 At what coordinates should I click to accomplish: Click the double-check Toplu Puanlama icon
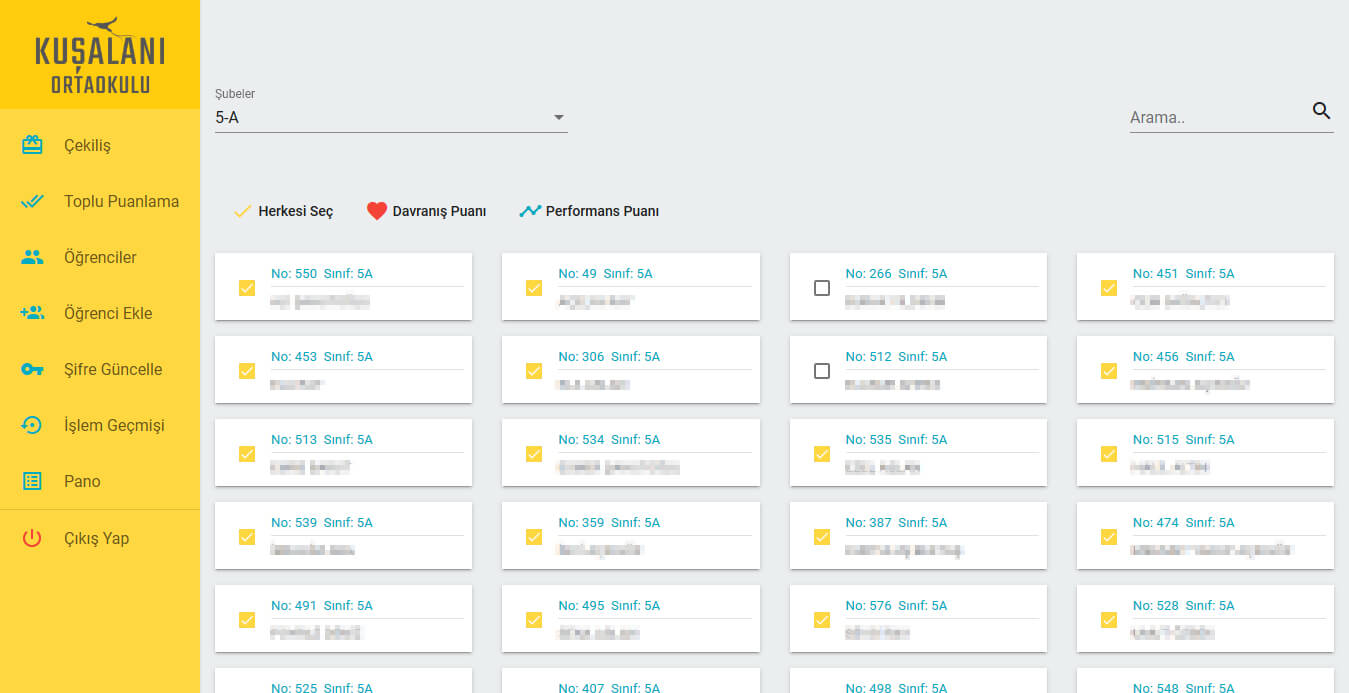pos(32,201)
